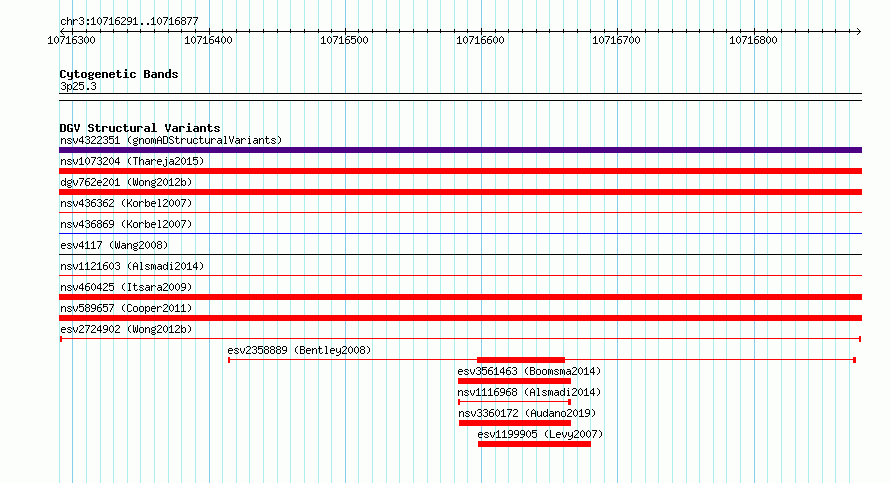Click the 10716300 ruler tick label
Viewport: 890px width, 483px height.
(x=72, y=40)
